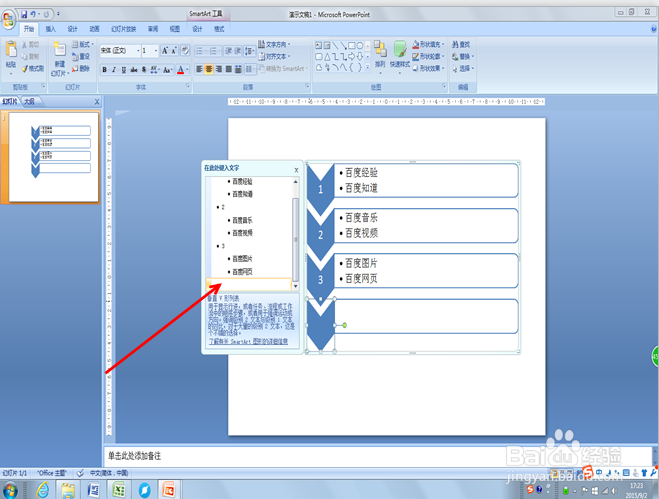Switch to the 动画 ribbon tab
Viewport: 659px width, 499px height.
click(x=94, y=29)
